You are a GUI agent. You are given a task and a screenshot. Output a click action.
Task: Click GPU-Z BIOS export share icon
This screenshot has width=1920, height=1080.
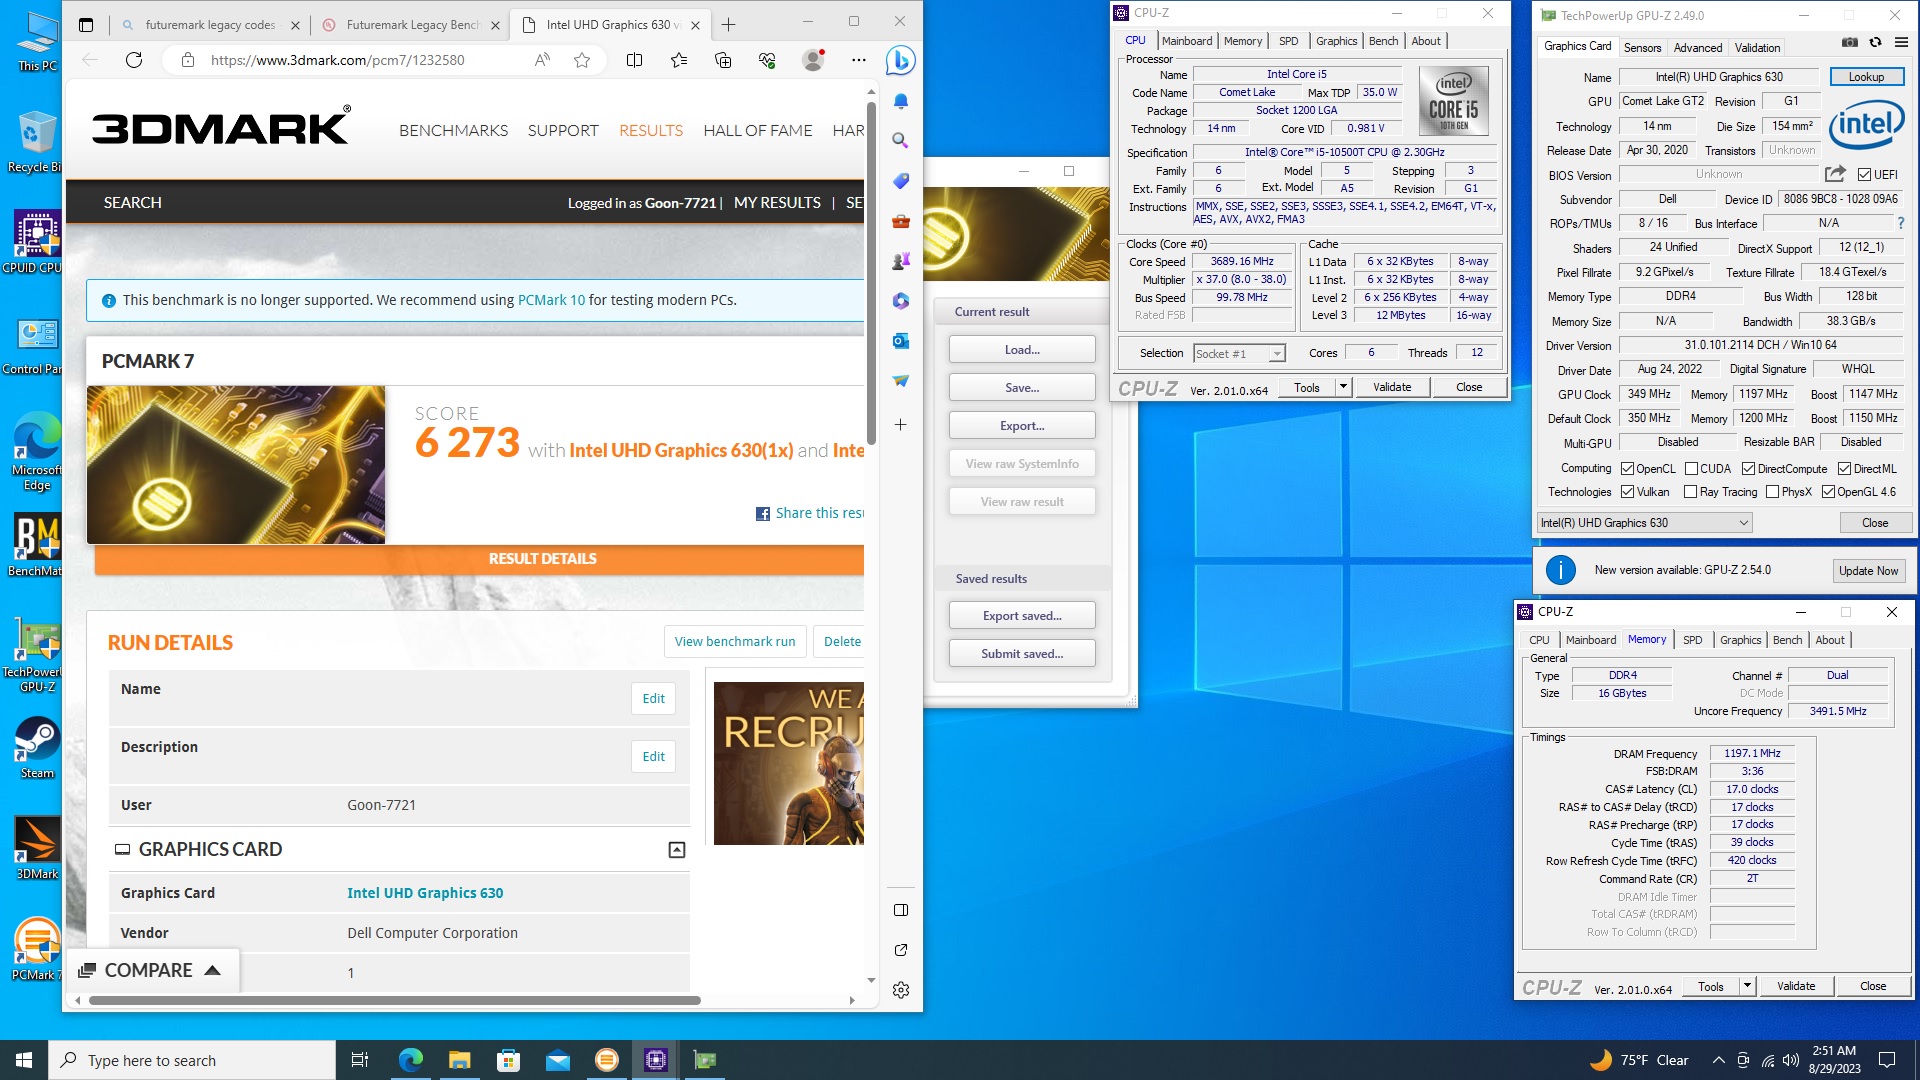pyautogui.click(x=1835, y=174)
